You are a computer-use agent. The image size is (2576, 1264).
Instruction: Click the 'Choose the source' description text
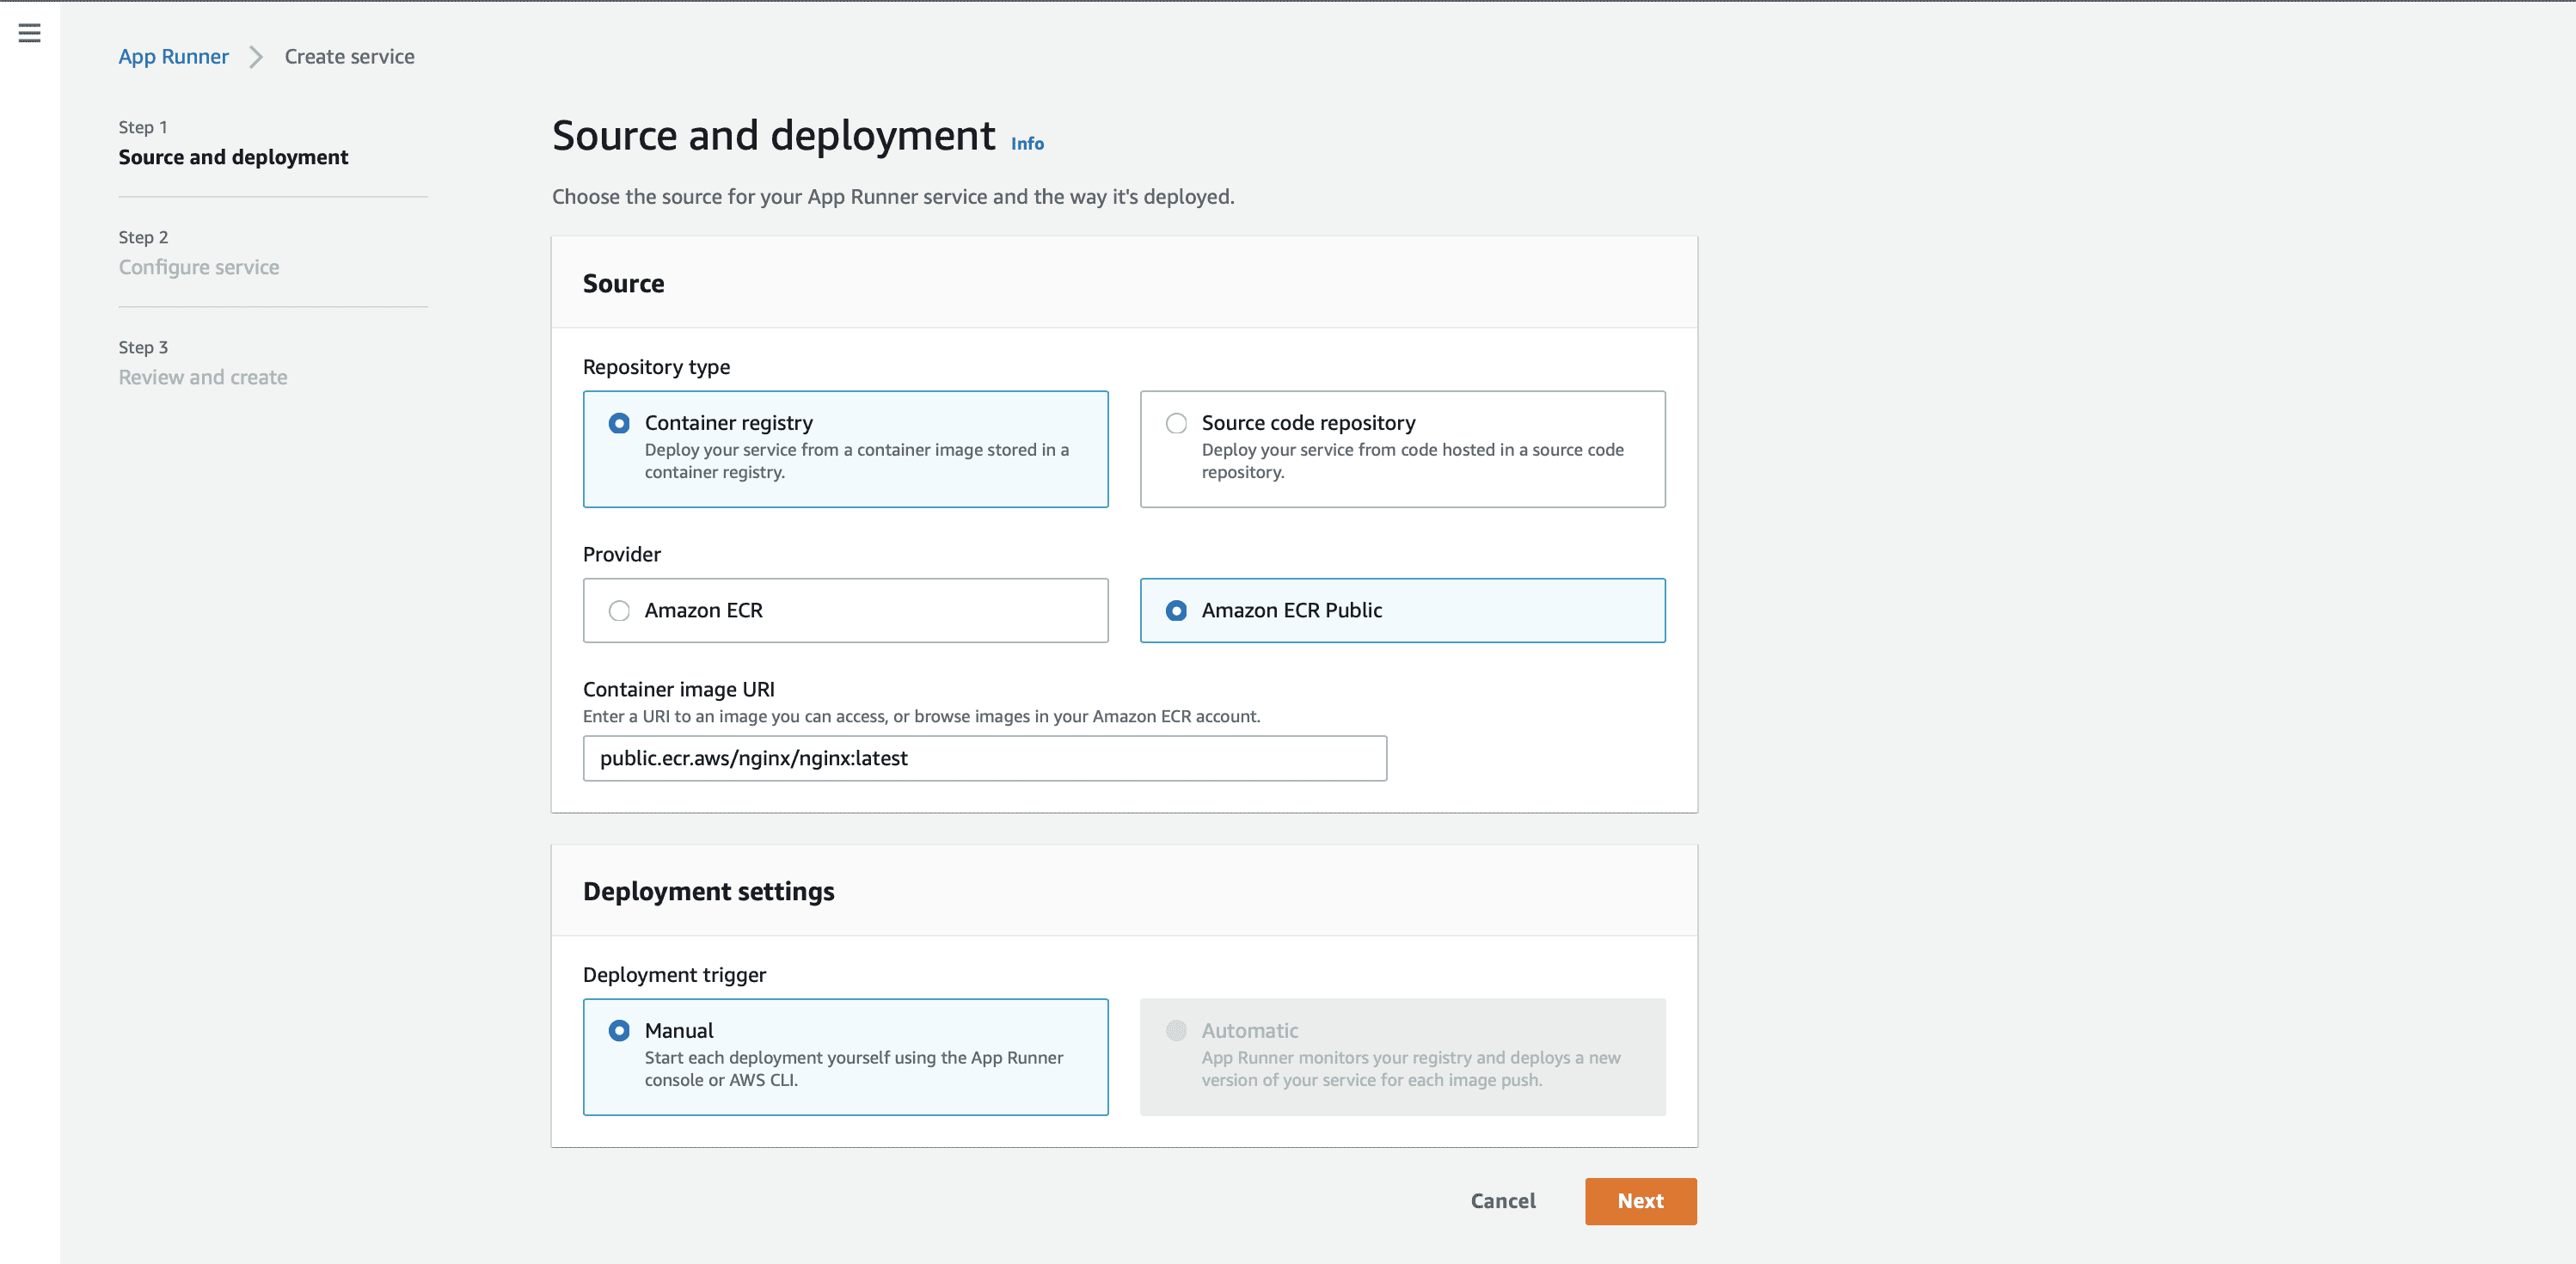pos(893,197)
